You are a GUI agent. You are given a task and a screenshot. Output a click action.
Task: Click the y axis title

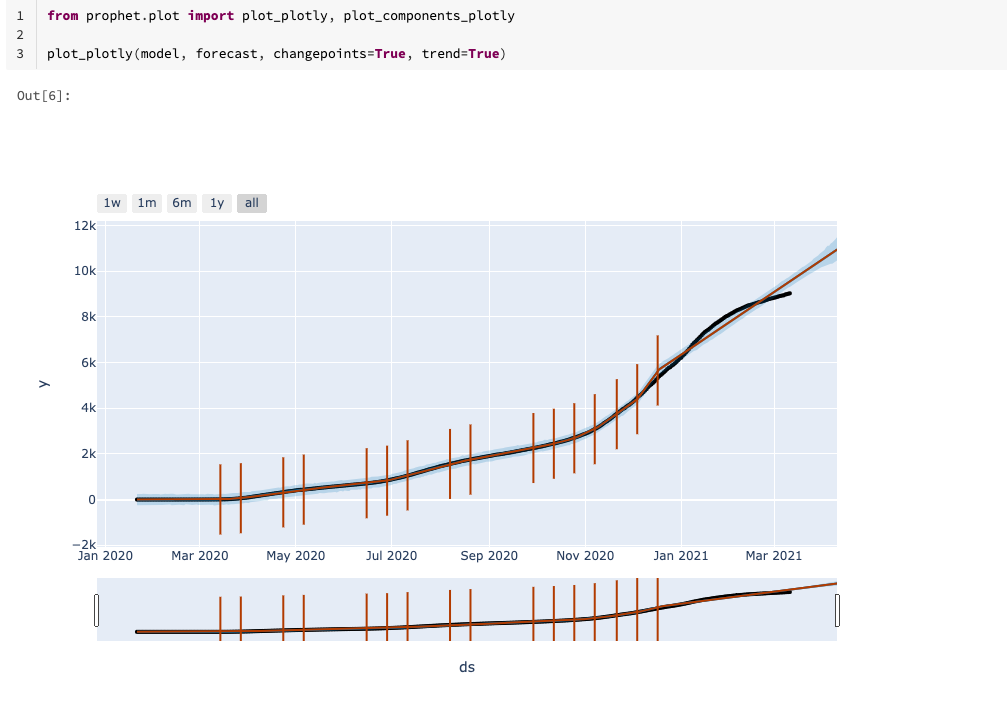click(x=43, y=384)
